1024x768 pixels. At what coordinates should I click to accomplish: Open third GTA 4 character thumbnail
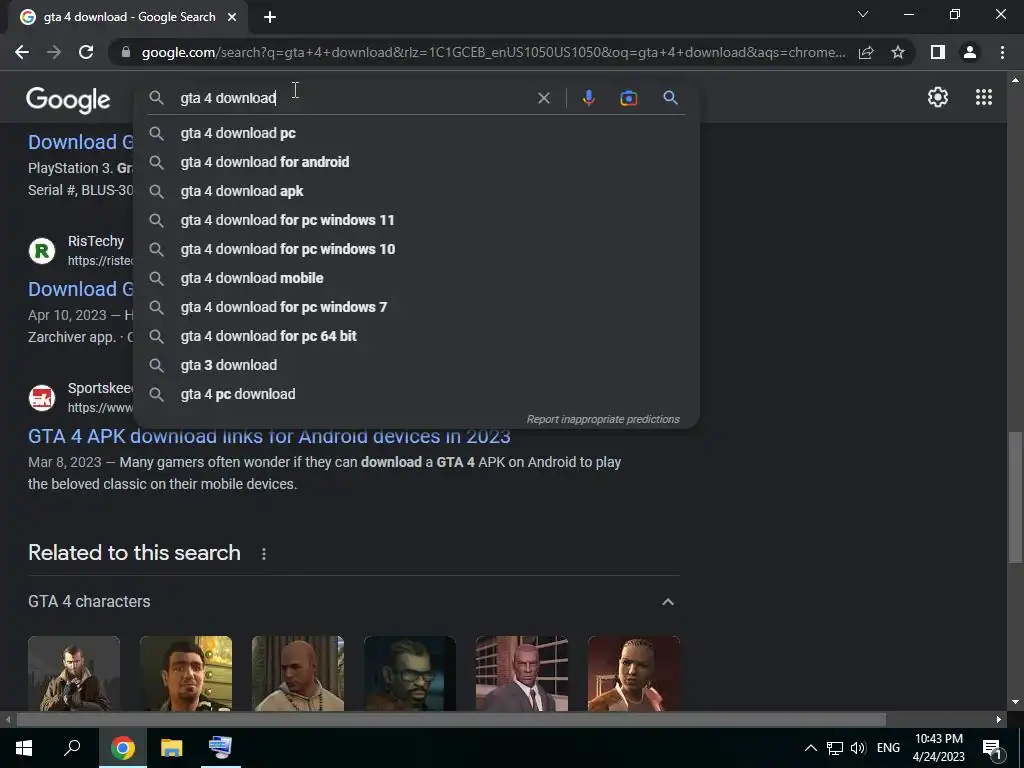click(298, 673)
